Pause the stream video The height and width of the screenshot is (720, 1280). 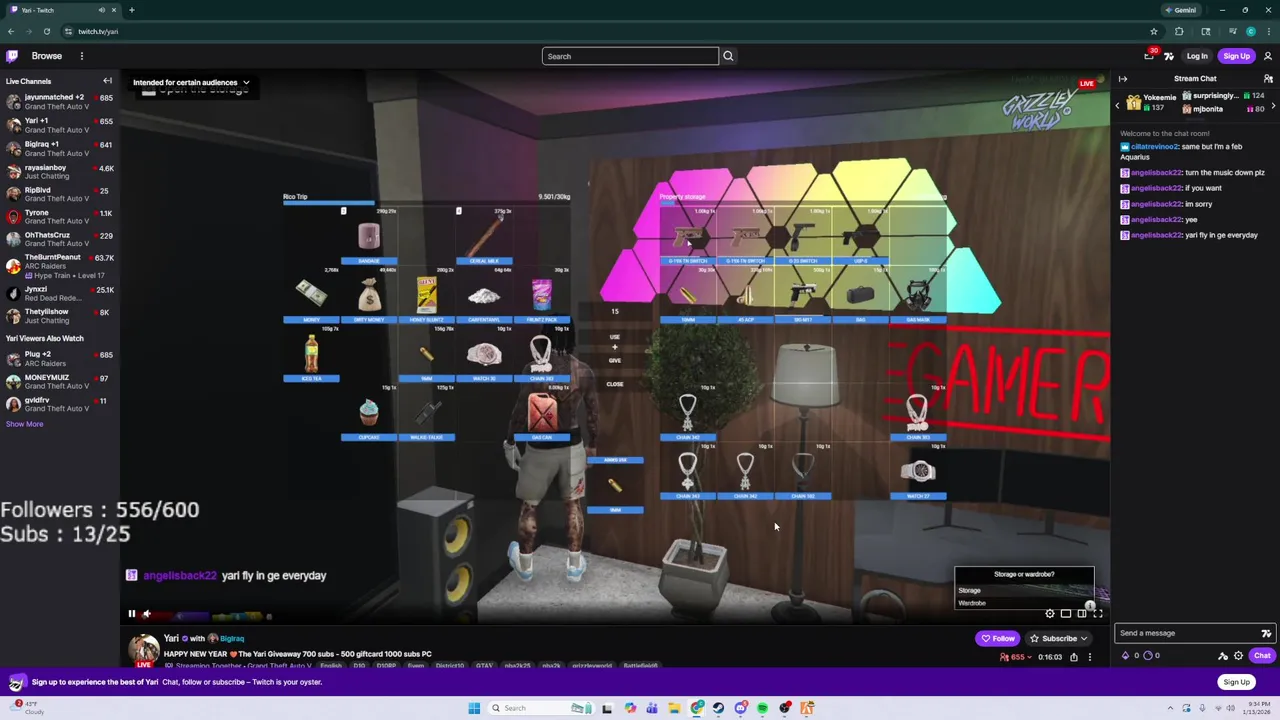click(131, 614)
